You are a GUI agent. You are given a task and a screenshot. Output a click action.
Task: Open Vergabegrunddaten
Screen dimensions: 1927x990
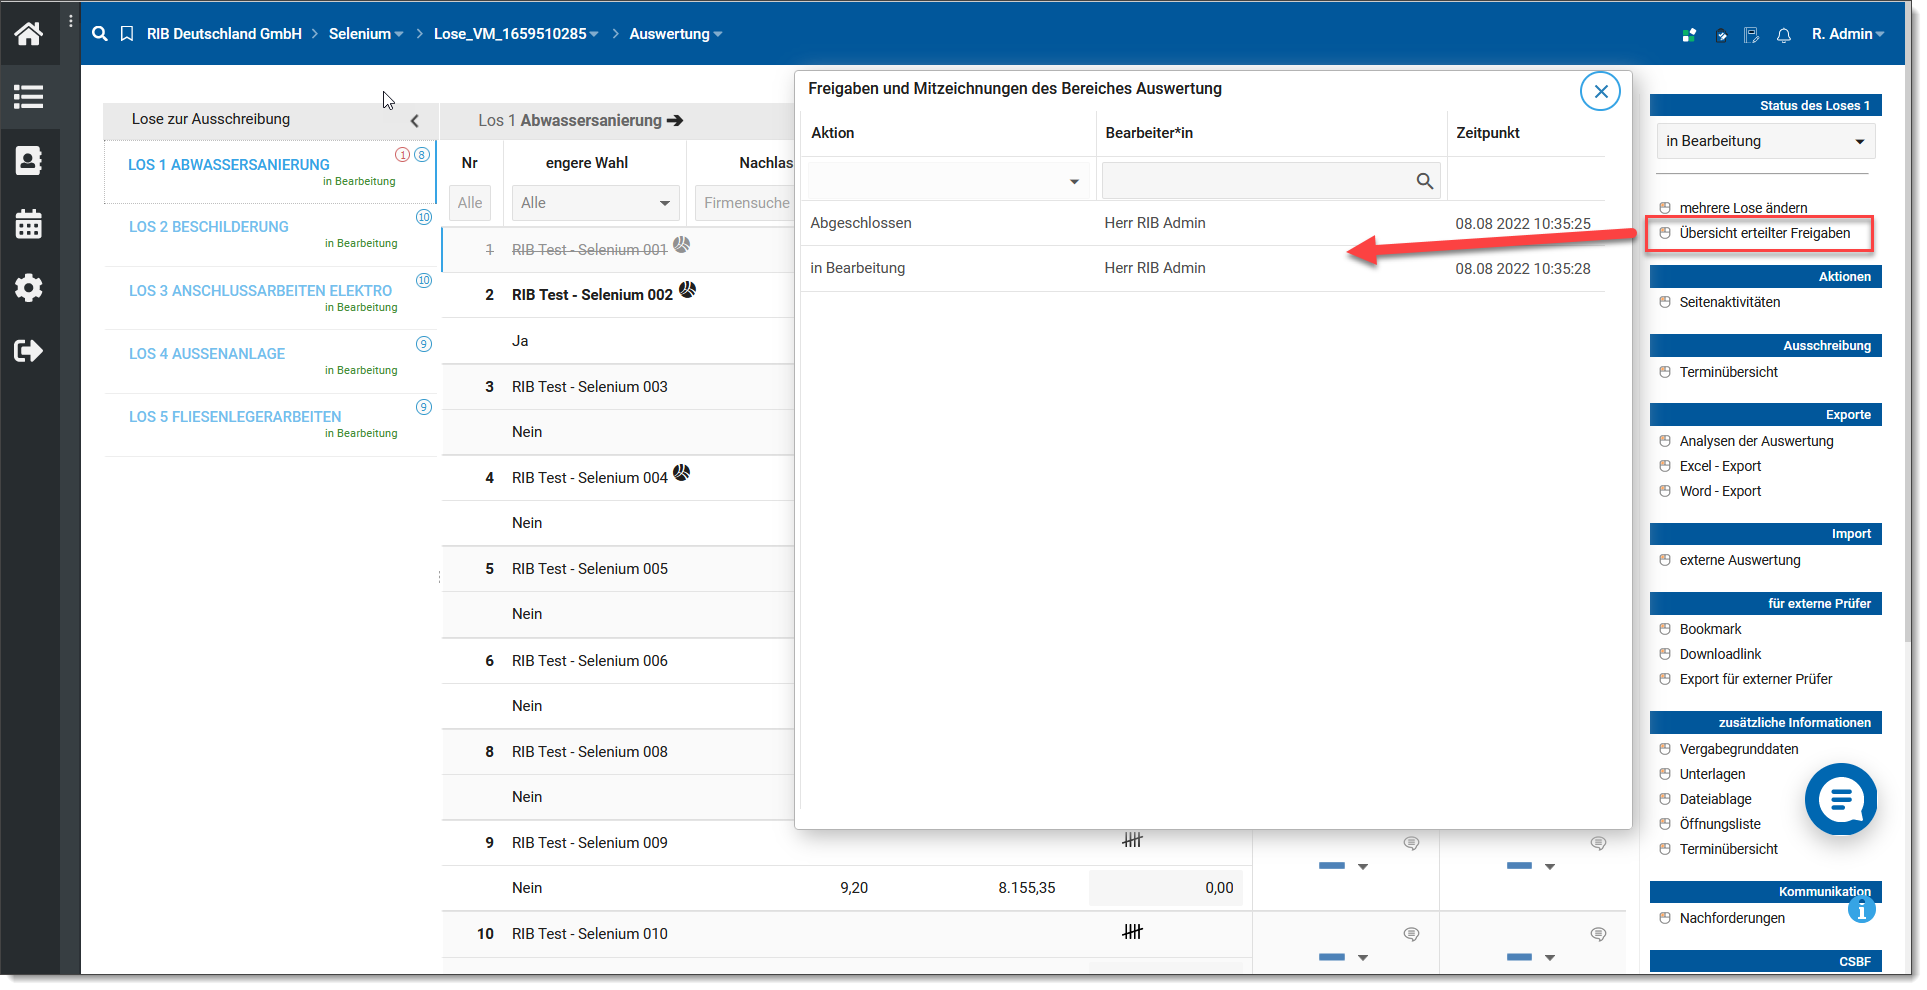pos(1739,749)
